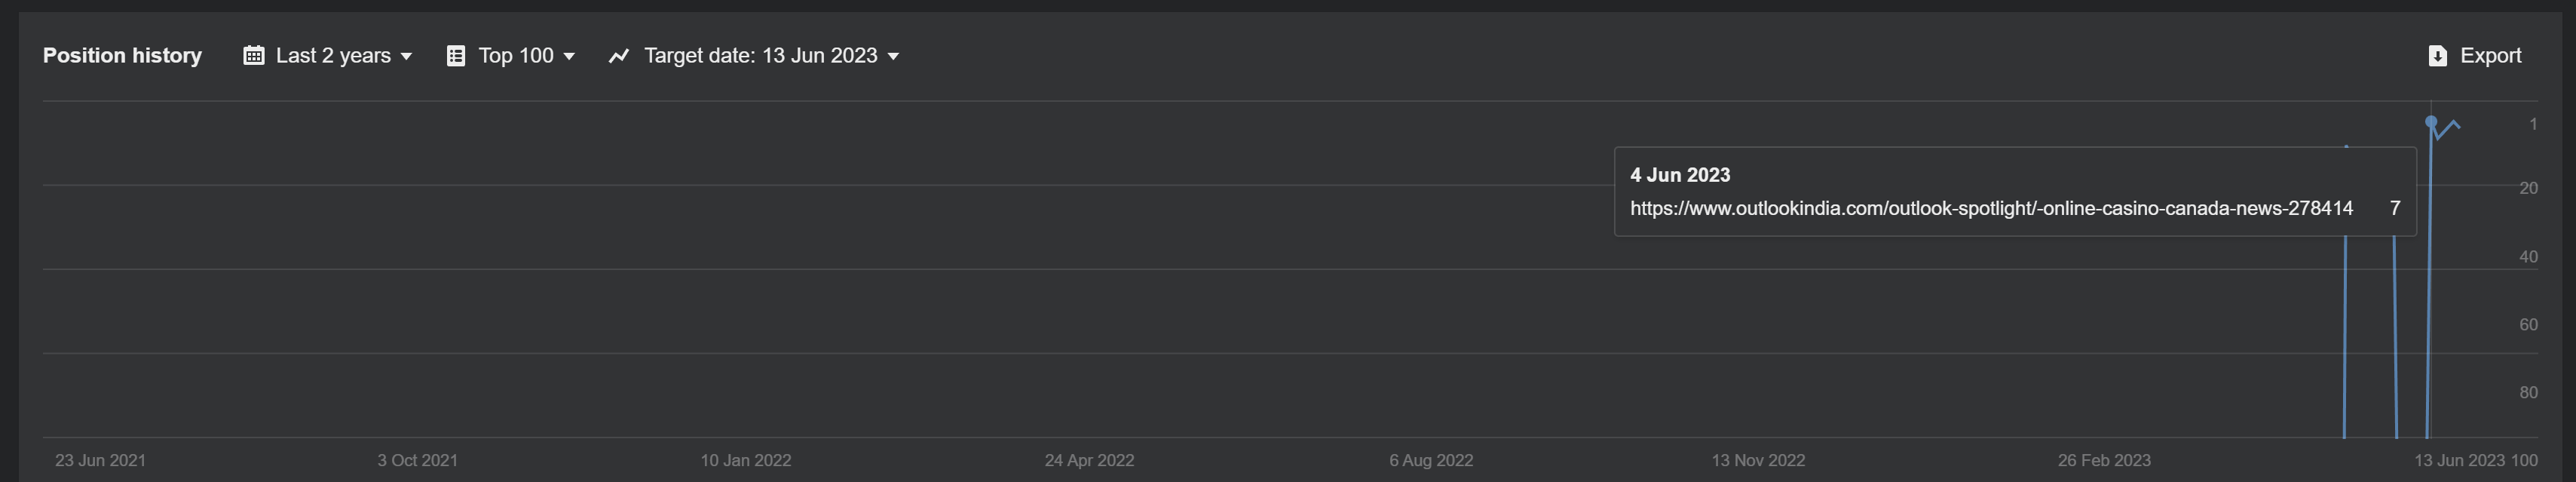Viewport: 2576px width, 482px height.
Task: Click the 4 Jun 2023 tooltip date
Action: coord(1680,175)
